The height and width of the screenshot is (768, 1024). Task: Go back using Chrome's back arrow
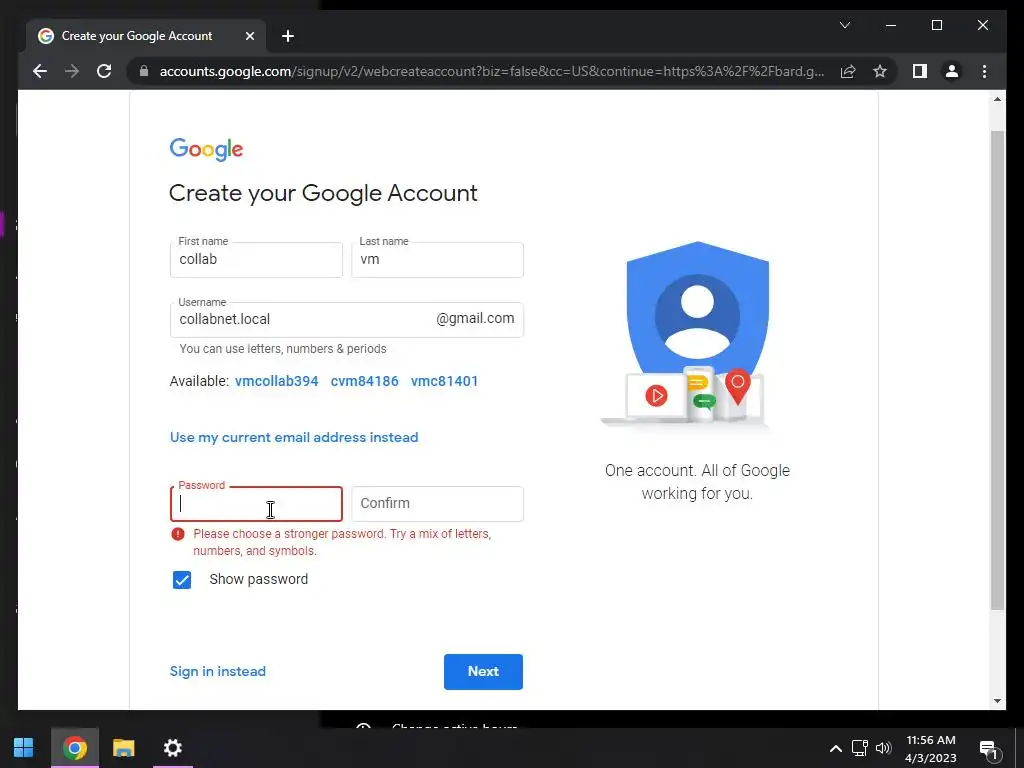click(40, 71)
